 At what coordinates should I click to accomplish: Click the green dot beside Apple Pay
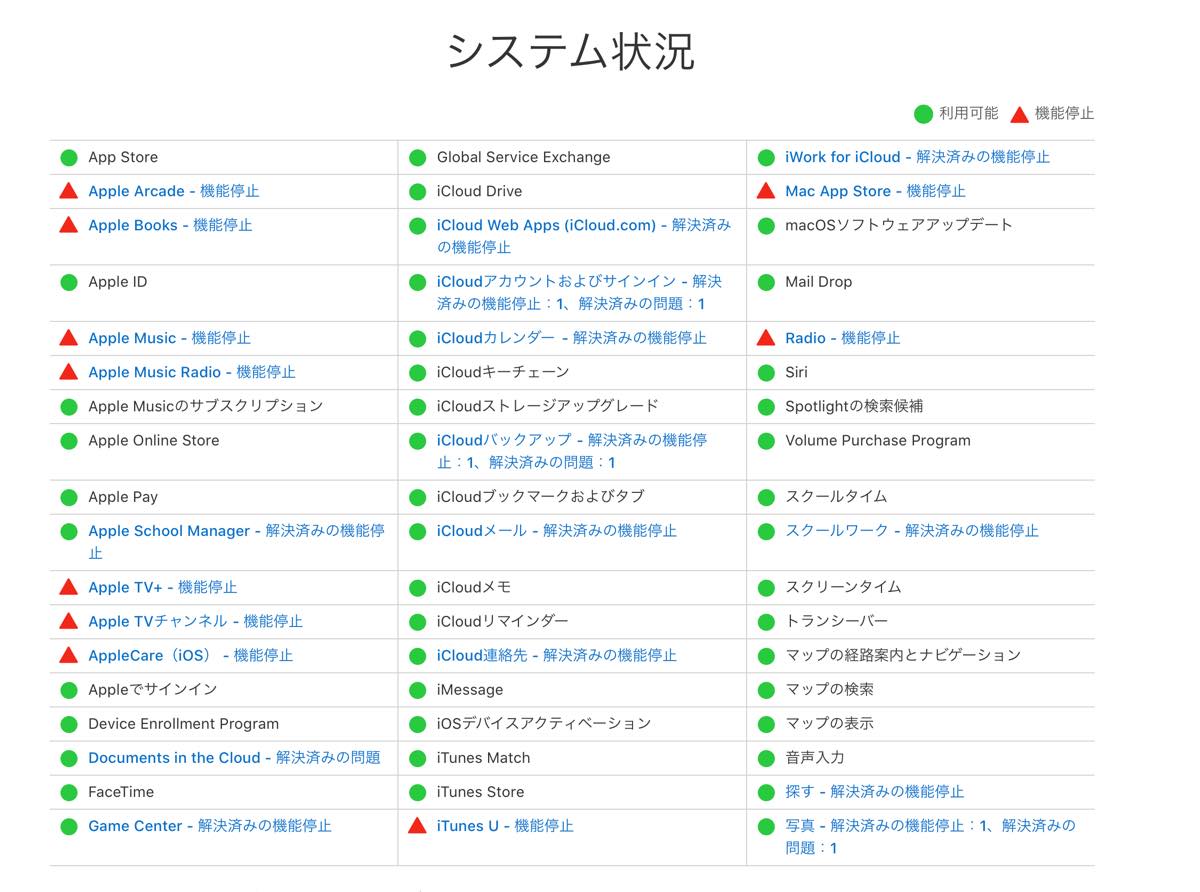coord(68,497)
